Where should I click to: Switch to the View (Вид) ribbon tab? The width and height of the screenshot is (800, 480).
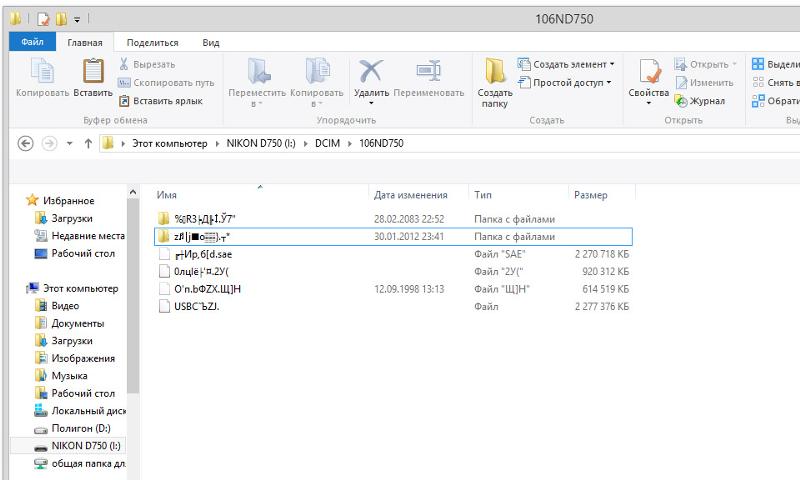[211, 43]
